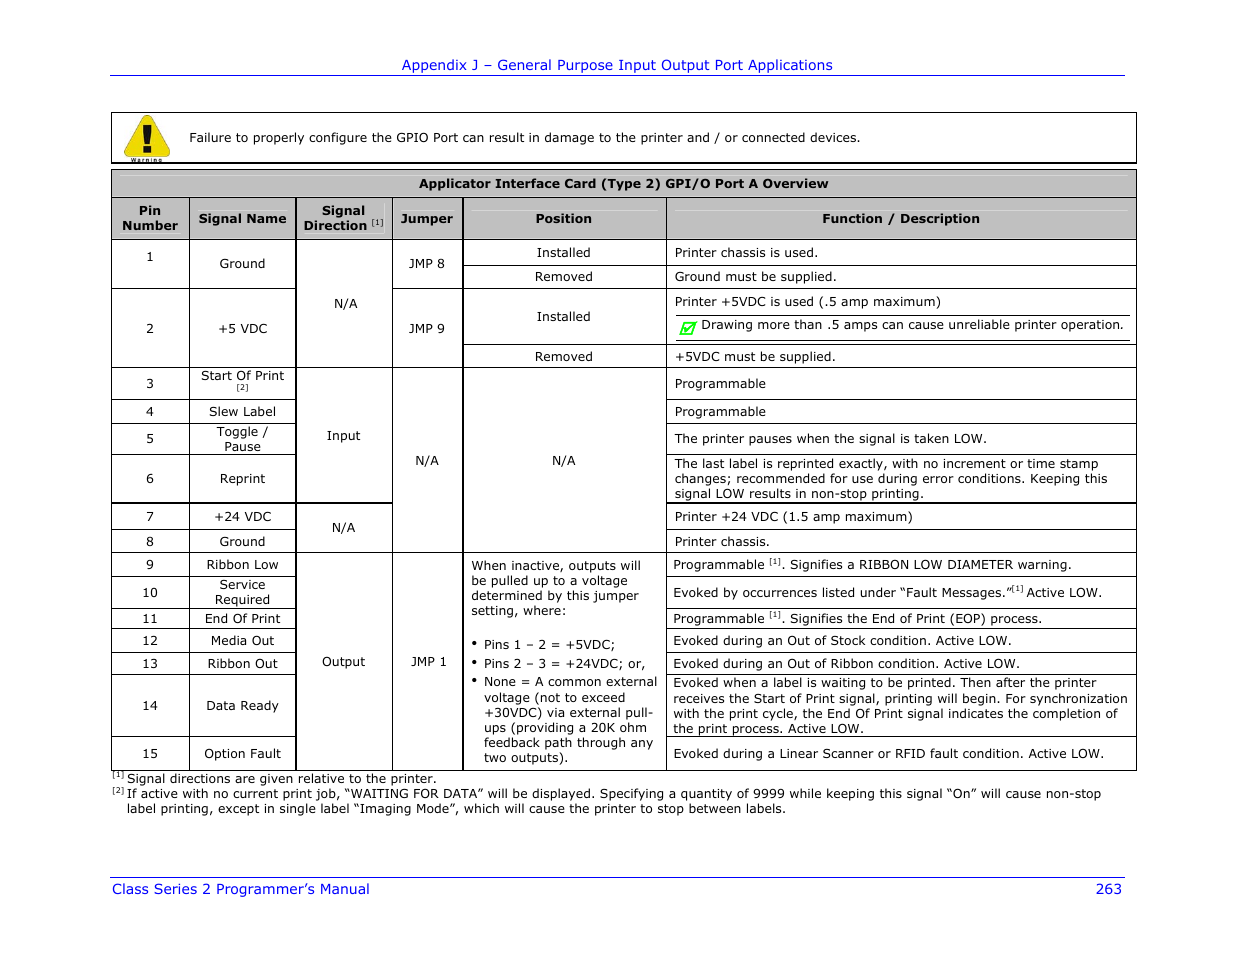The height and width of the screenshot is (954, 1235).
Task: Click the yellow warning triangle icon
Action: point(147,138)
